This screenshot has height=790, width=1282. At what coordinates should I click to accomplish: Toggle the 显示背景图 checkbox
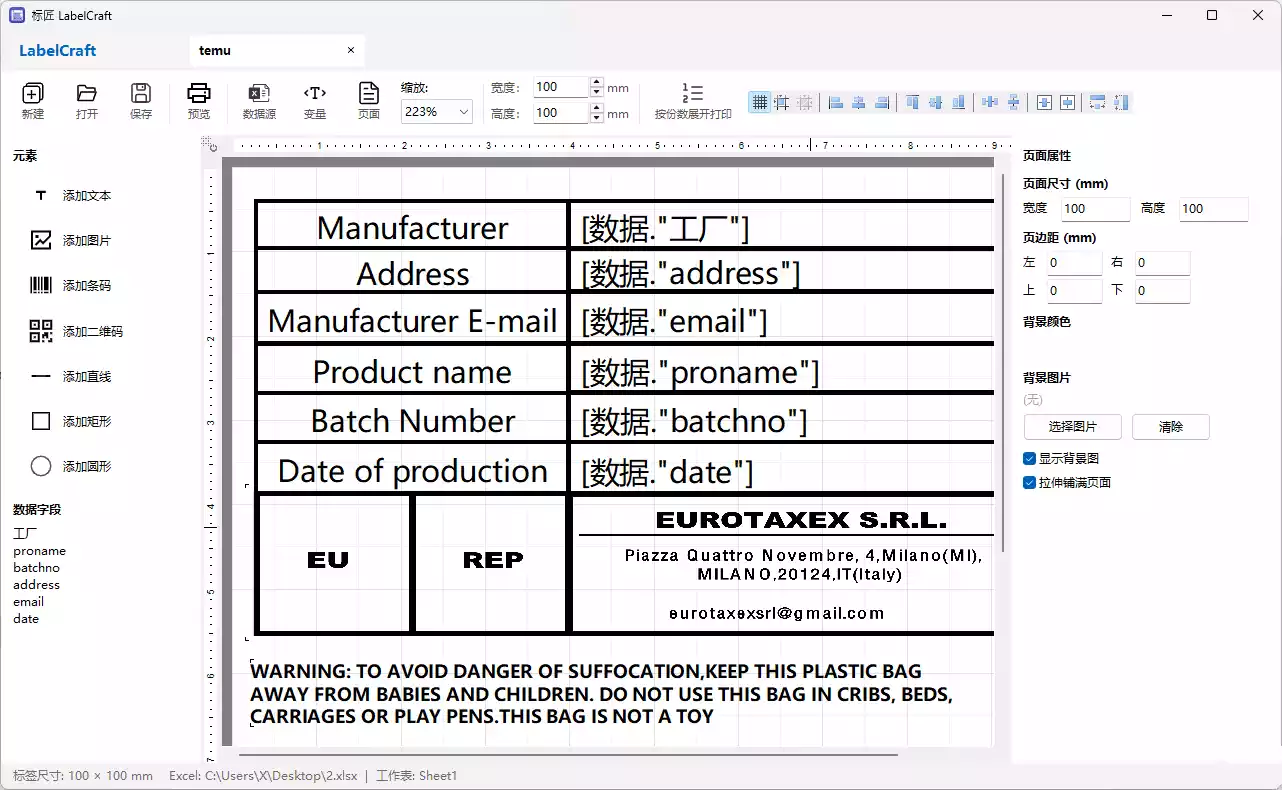pyautogui.click(x=1030, y=458)
